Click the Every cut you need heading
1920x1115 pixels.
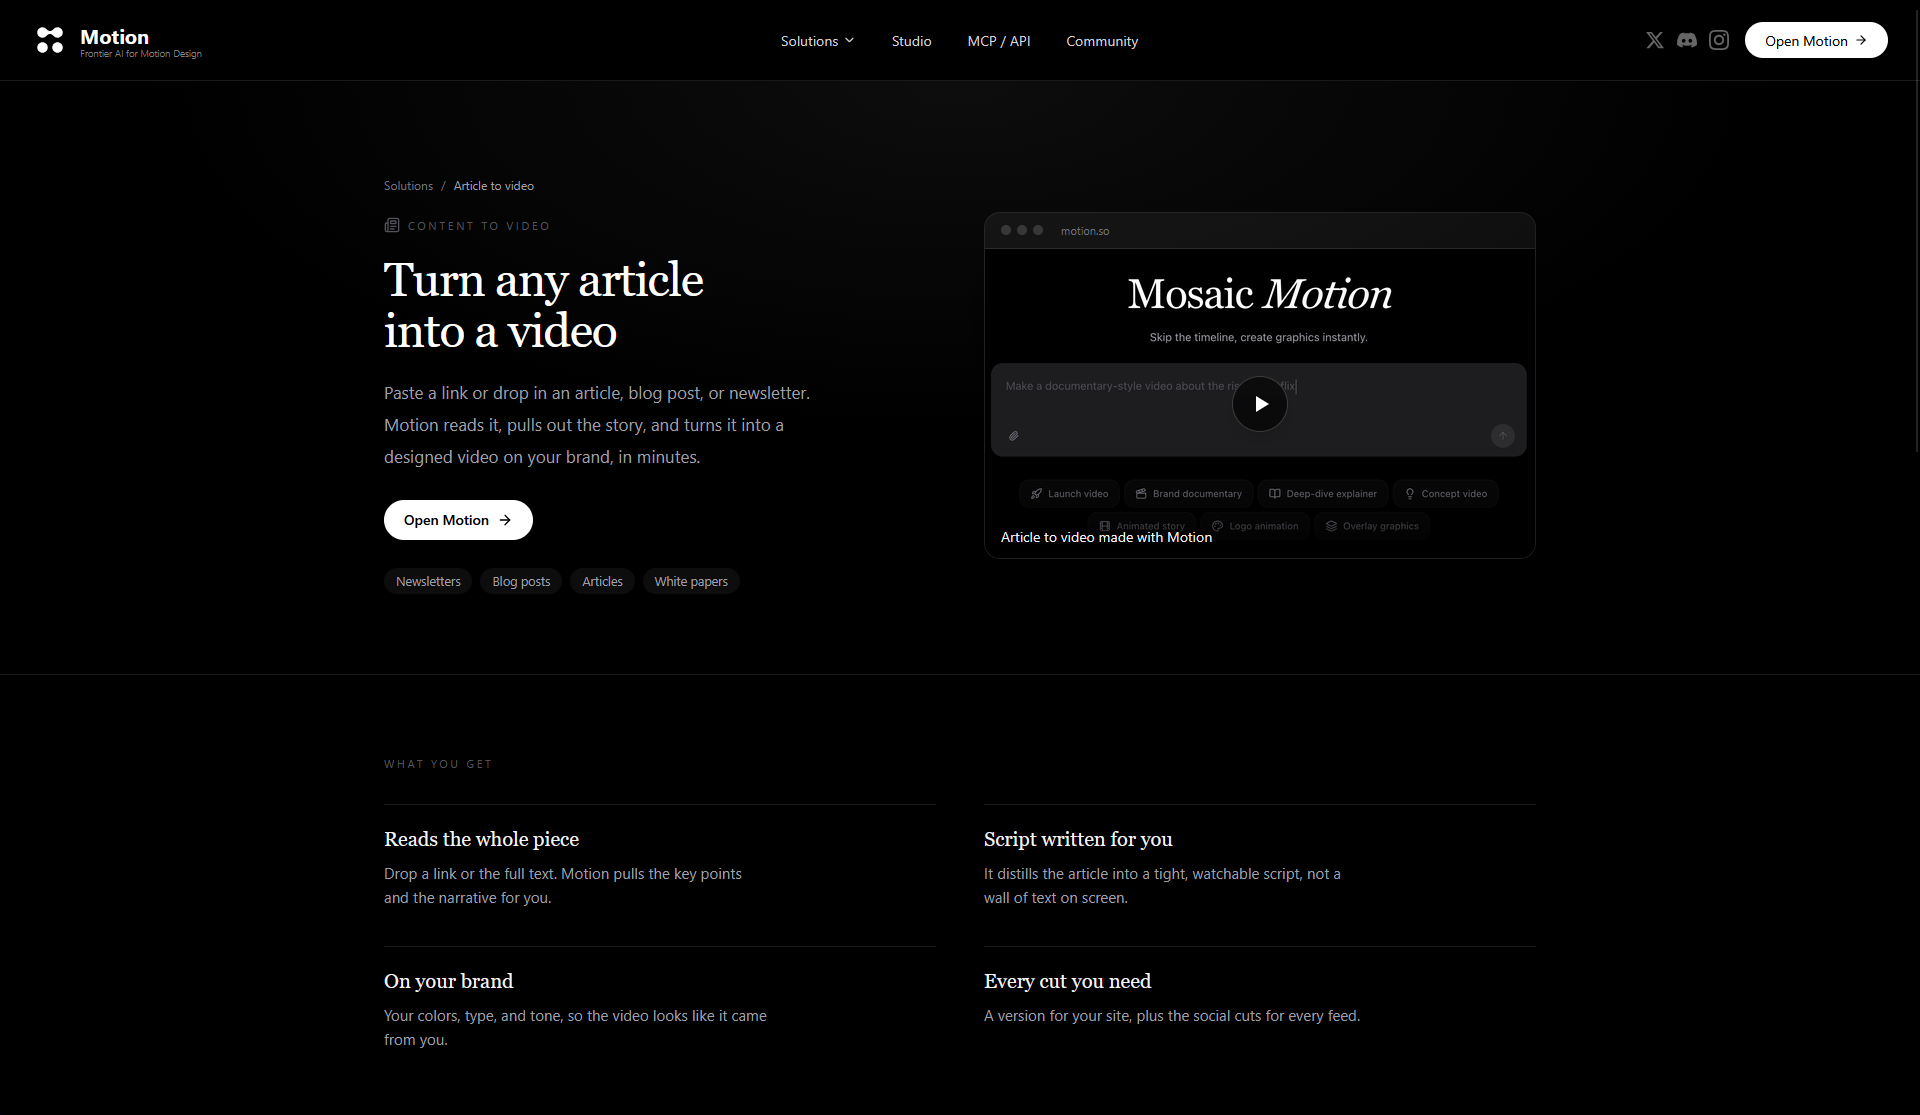click(1067, 981)
